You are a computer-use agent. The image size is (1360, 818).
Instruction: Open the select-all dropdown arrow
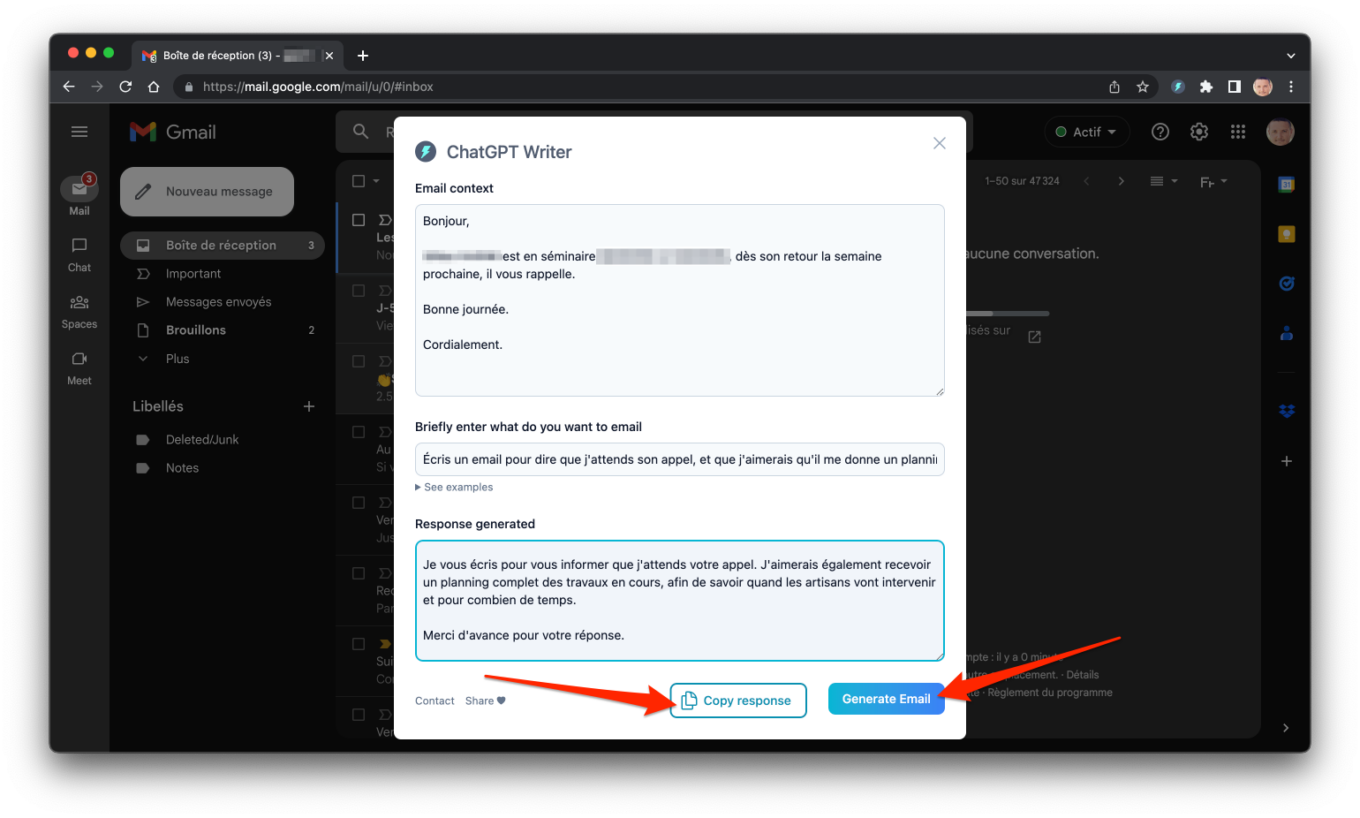377,181
